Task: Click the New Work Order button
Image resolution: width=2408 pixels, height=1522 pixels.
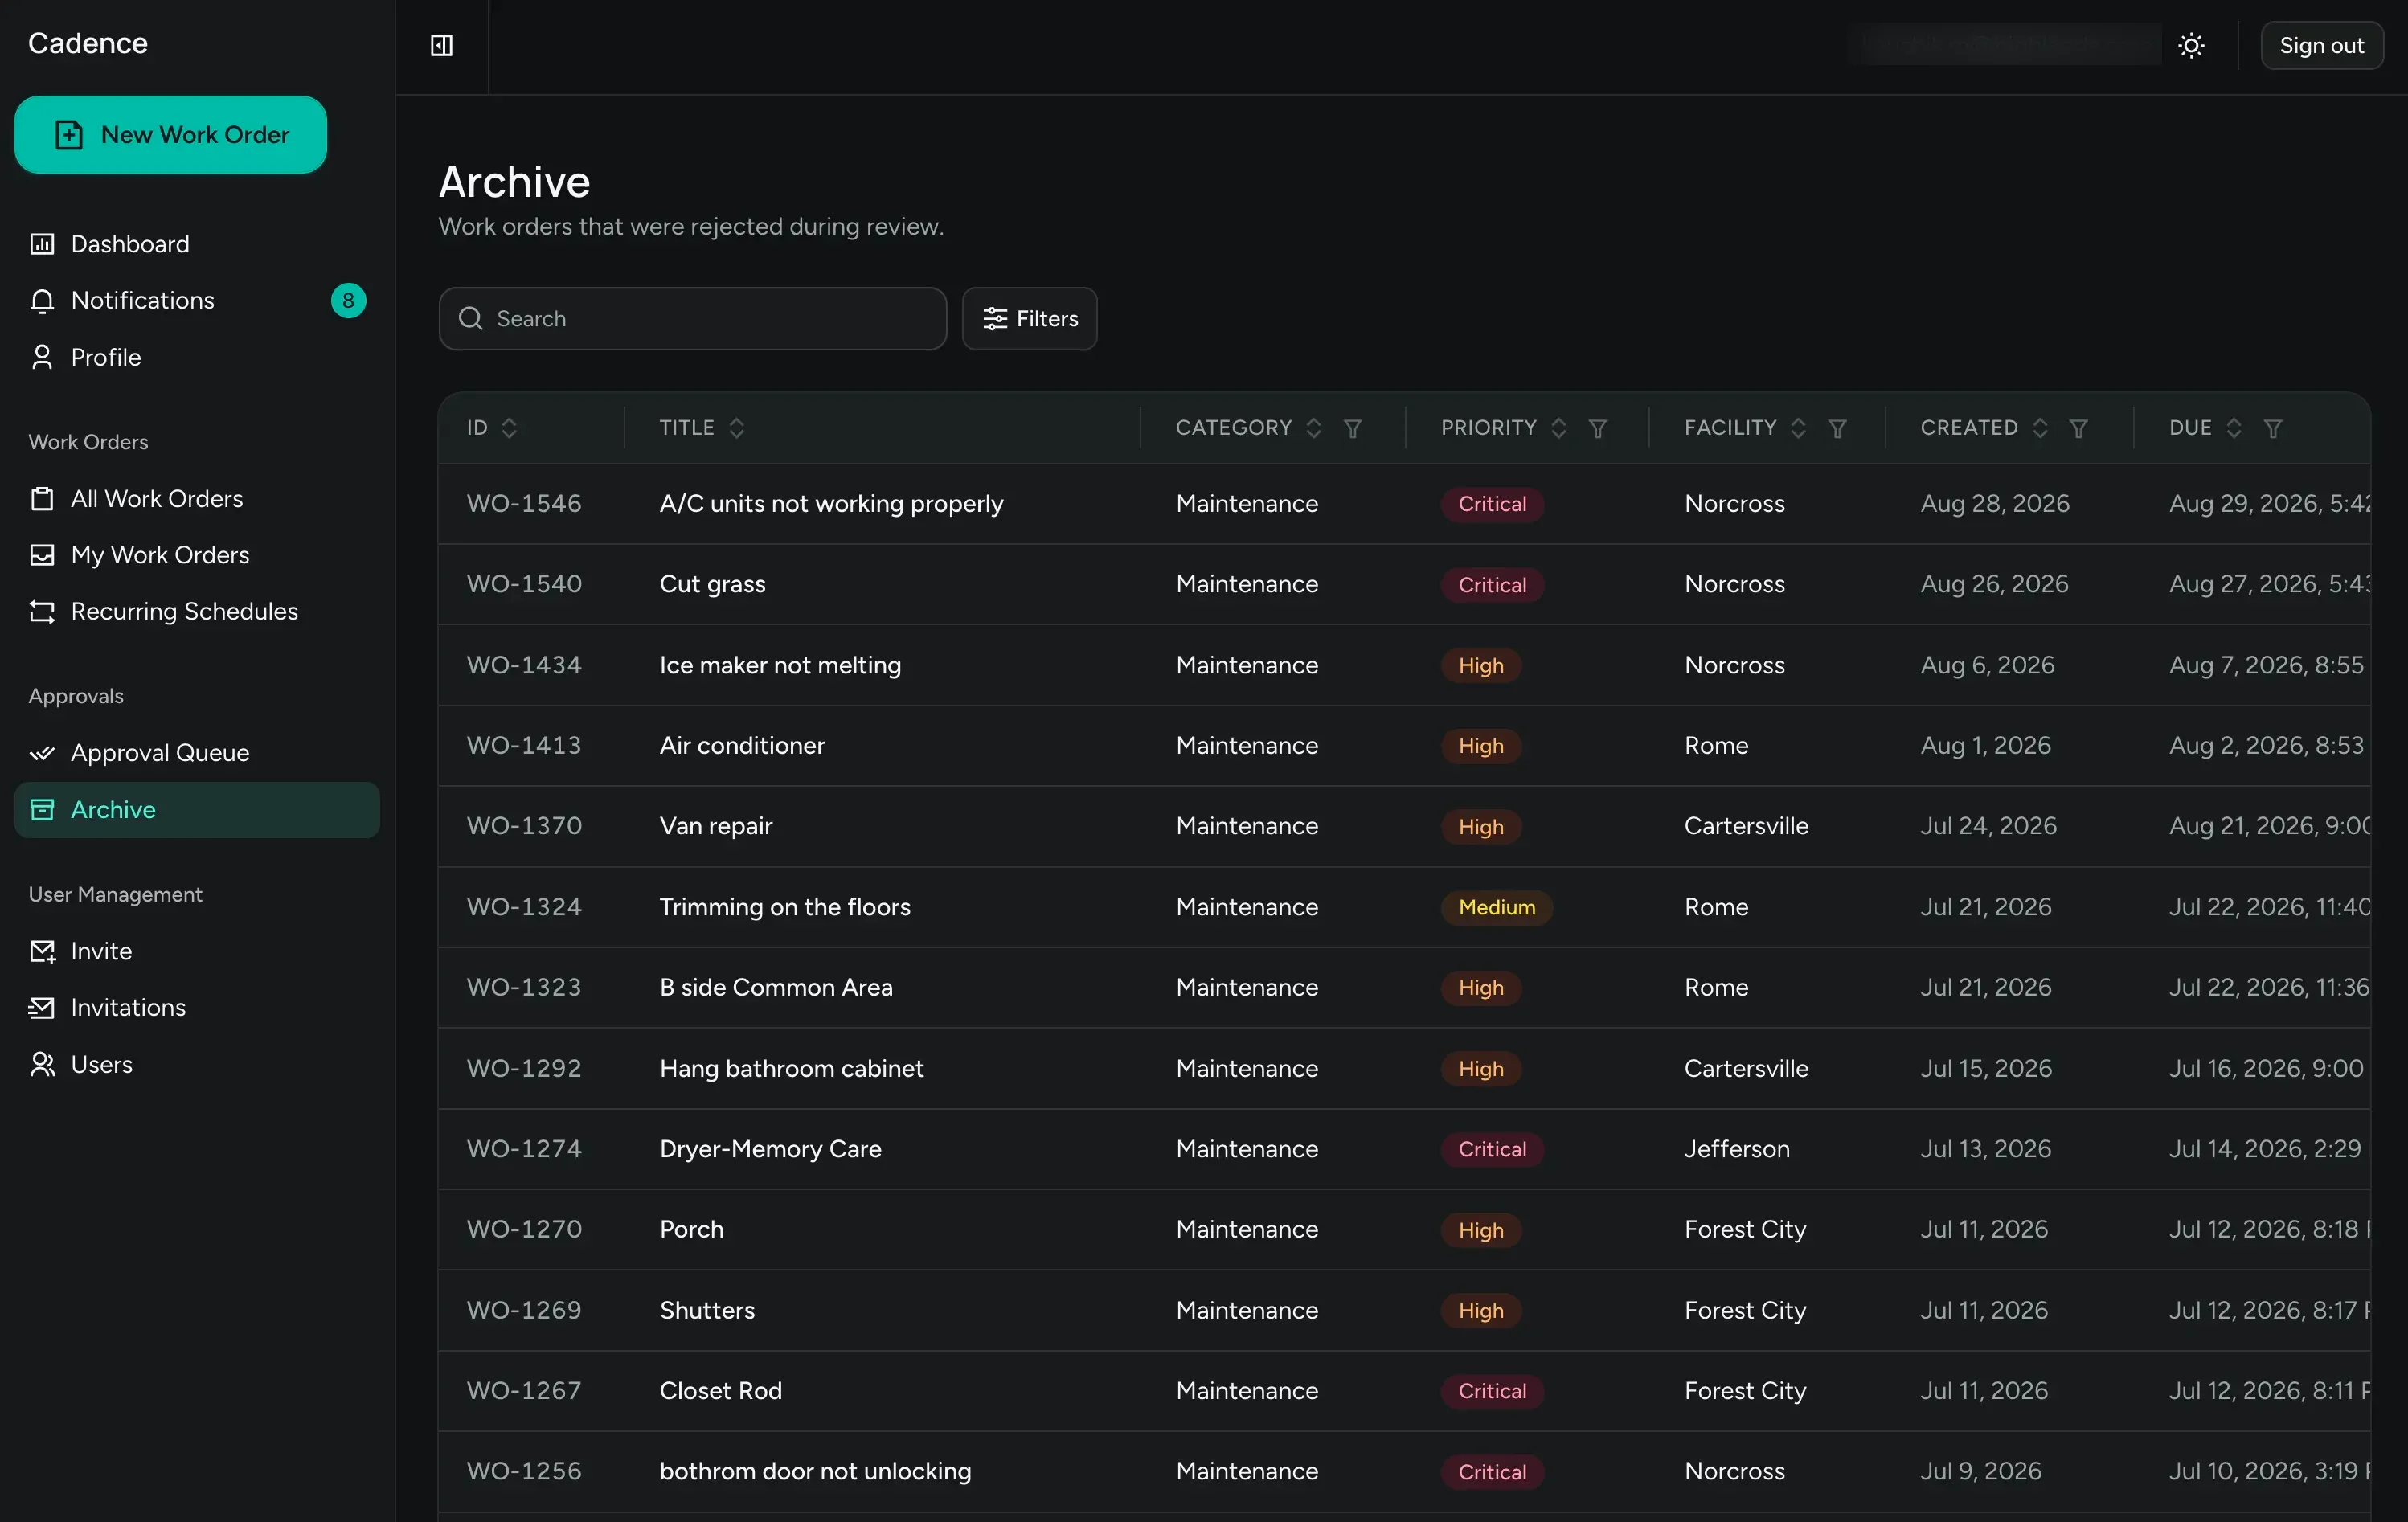Action: pos(171,135)
